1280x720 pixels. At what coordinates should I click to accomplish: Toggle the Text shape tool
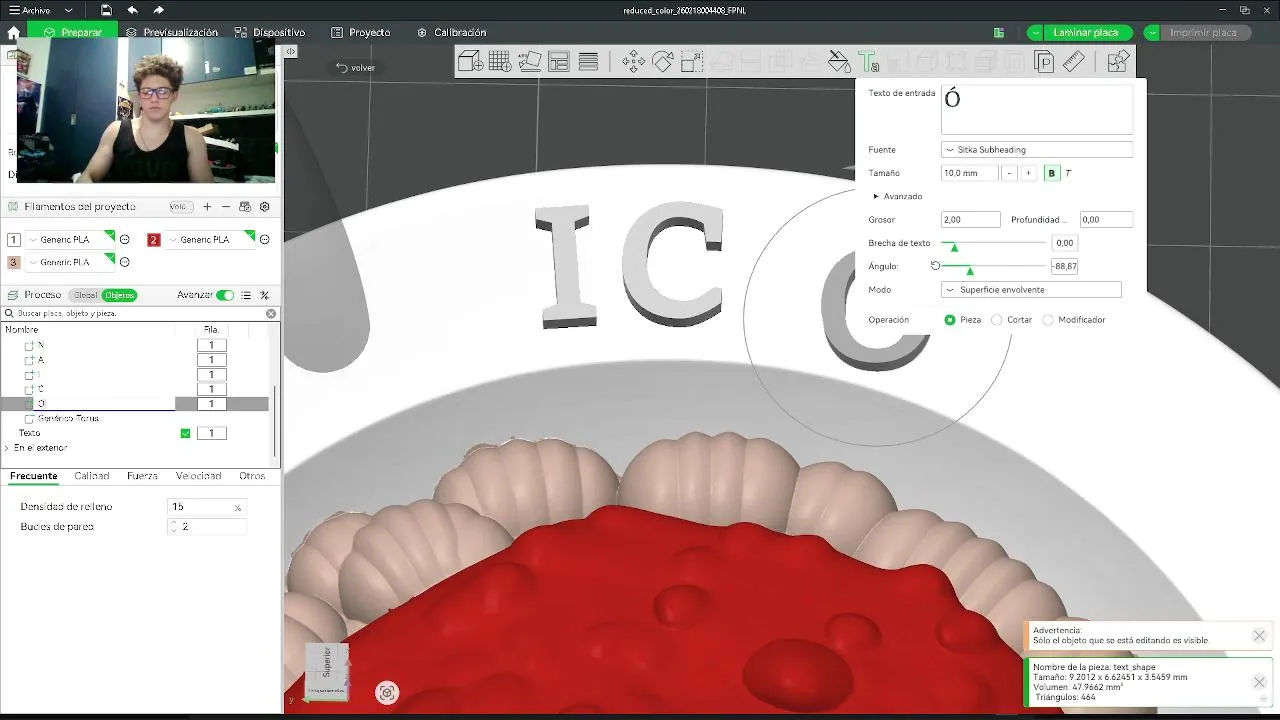click(x=868, y=62)
